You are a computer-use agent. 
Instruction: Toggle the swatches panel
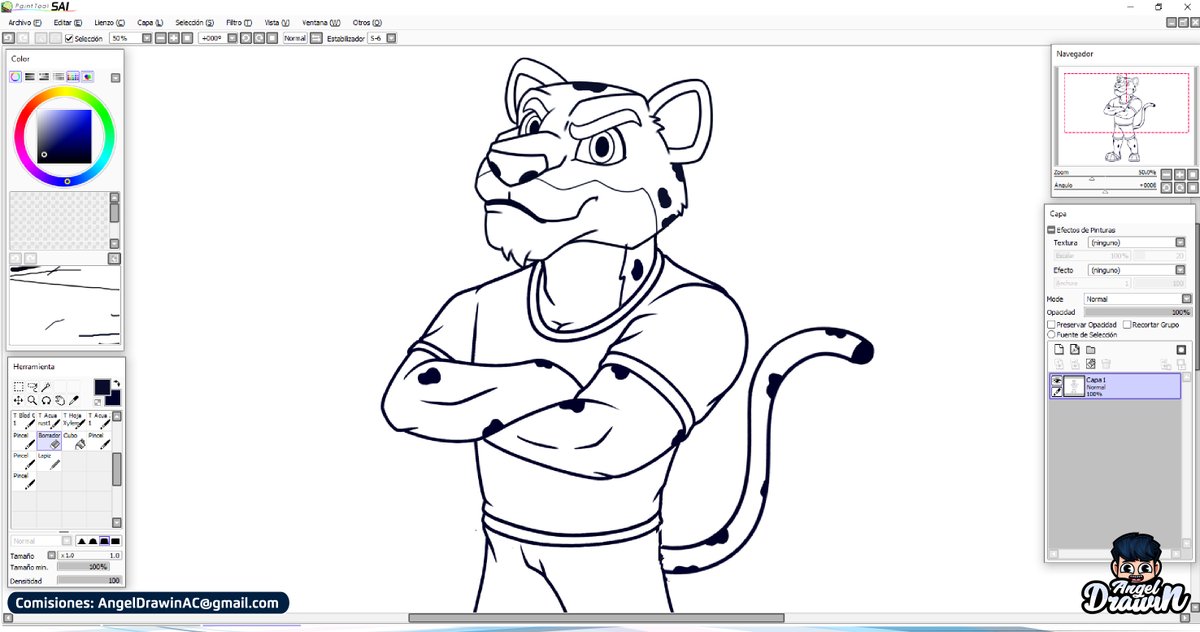tap(73, 77)
